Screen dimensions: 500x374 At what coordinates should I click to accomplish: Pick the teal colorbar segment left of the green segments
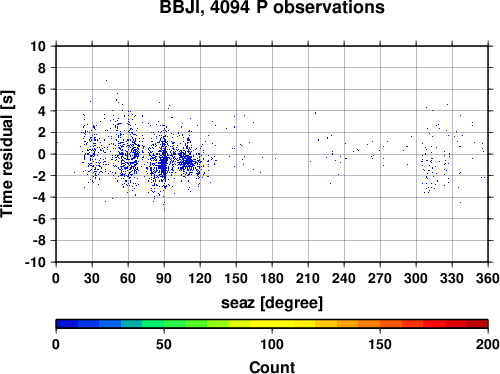point(132,324)
